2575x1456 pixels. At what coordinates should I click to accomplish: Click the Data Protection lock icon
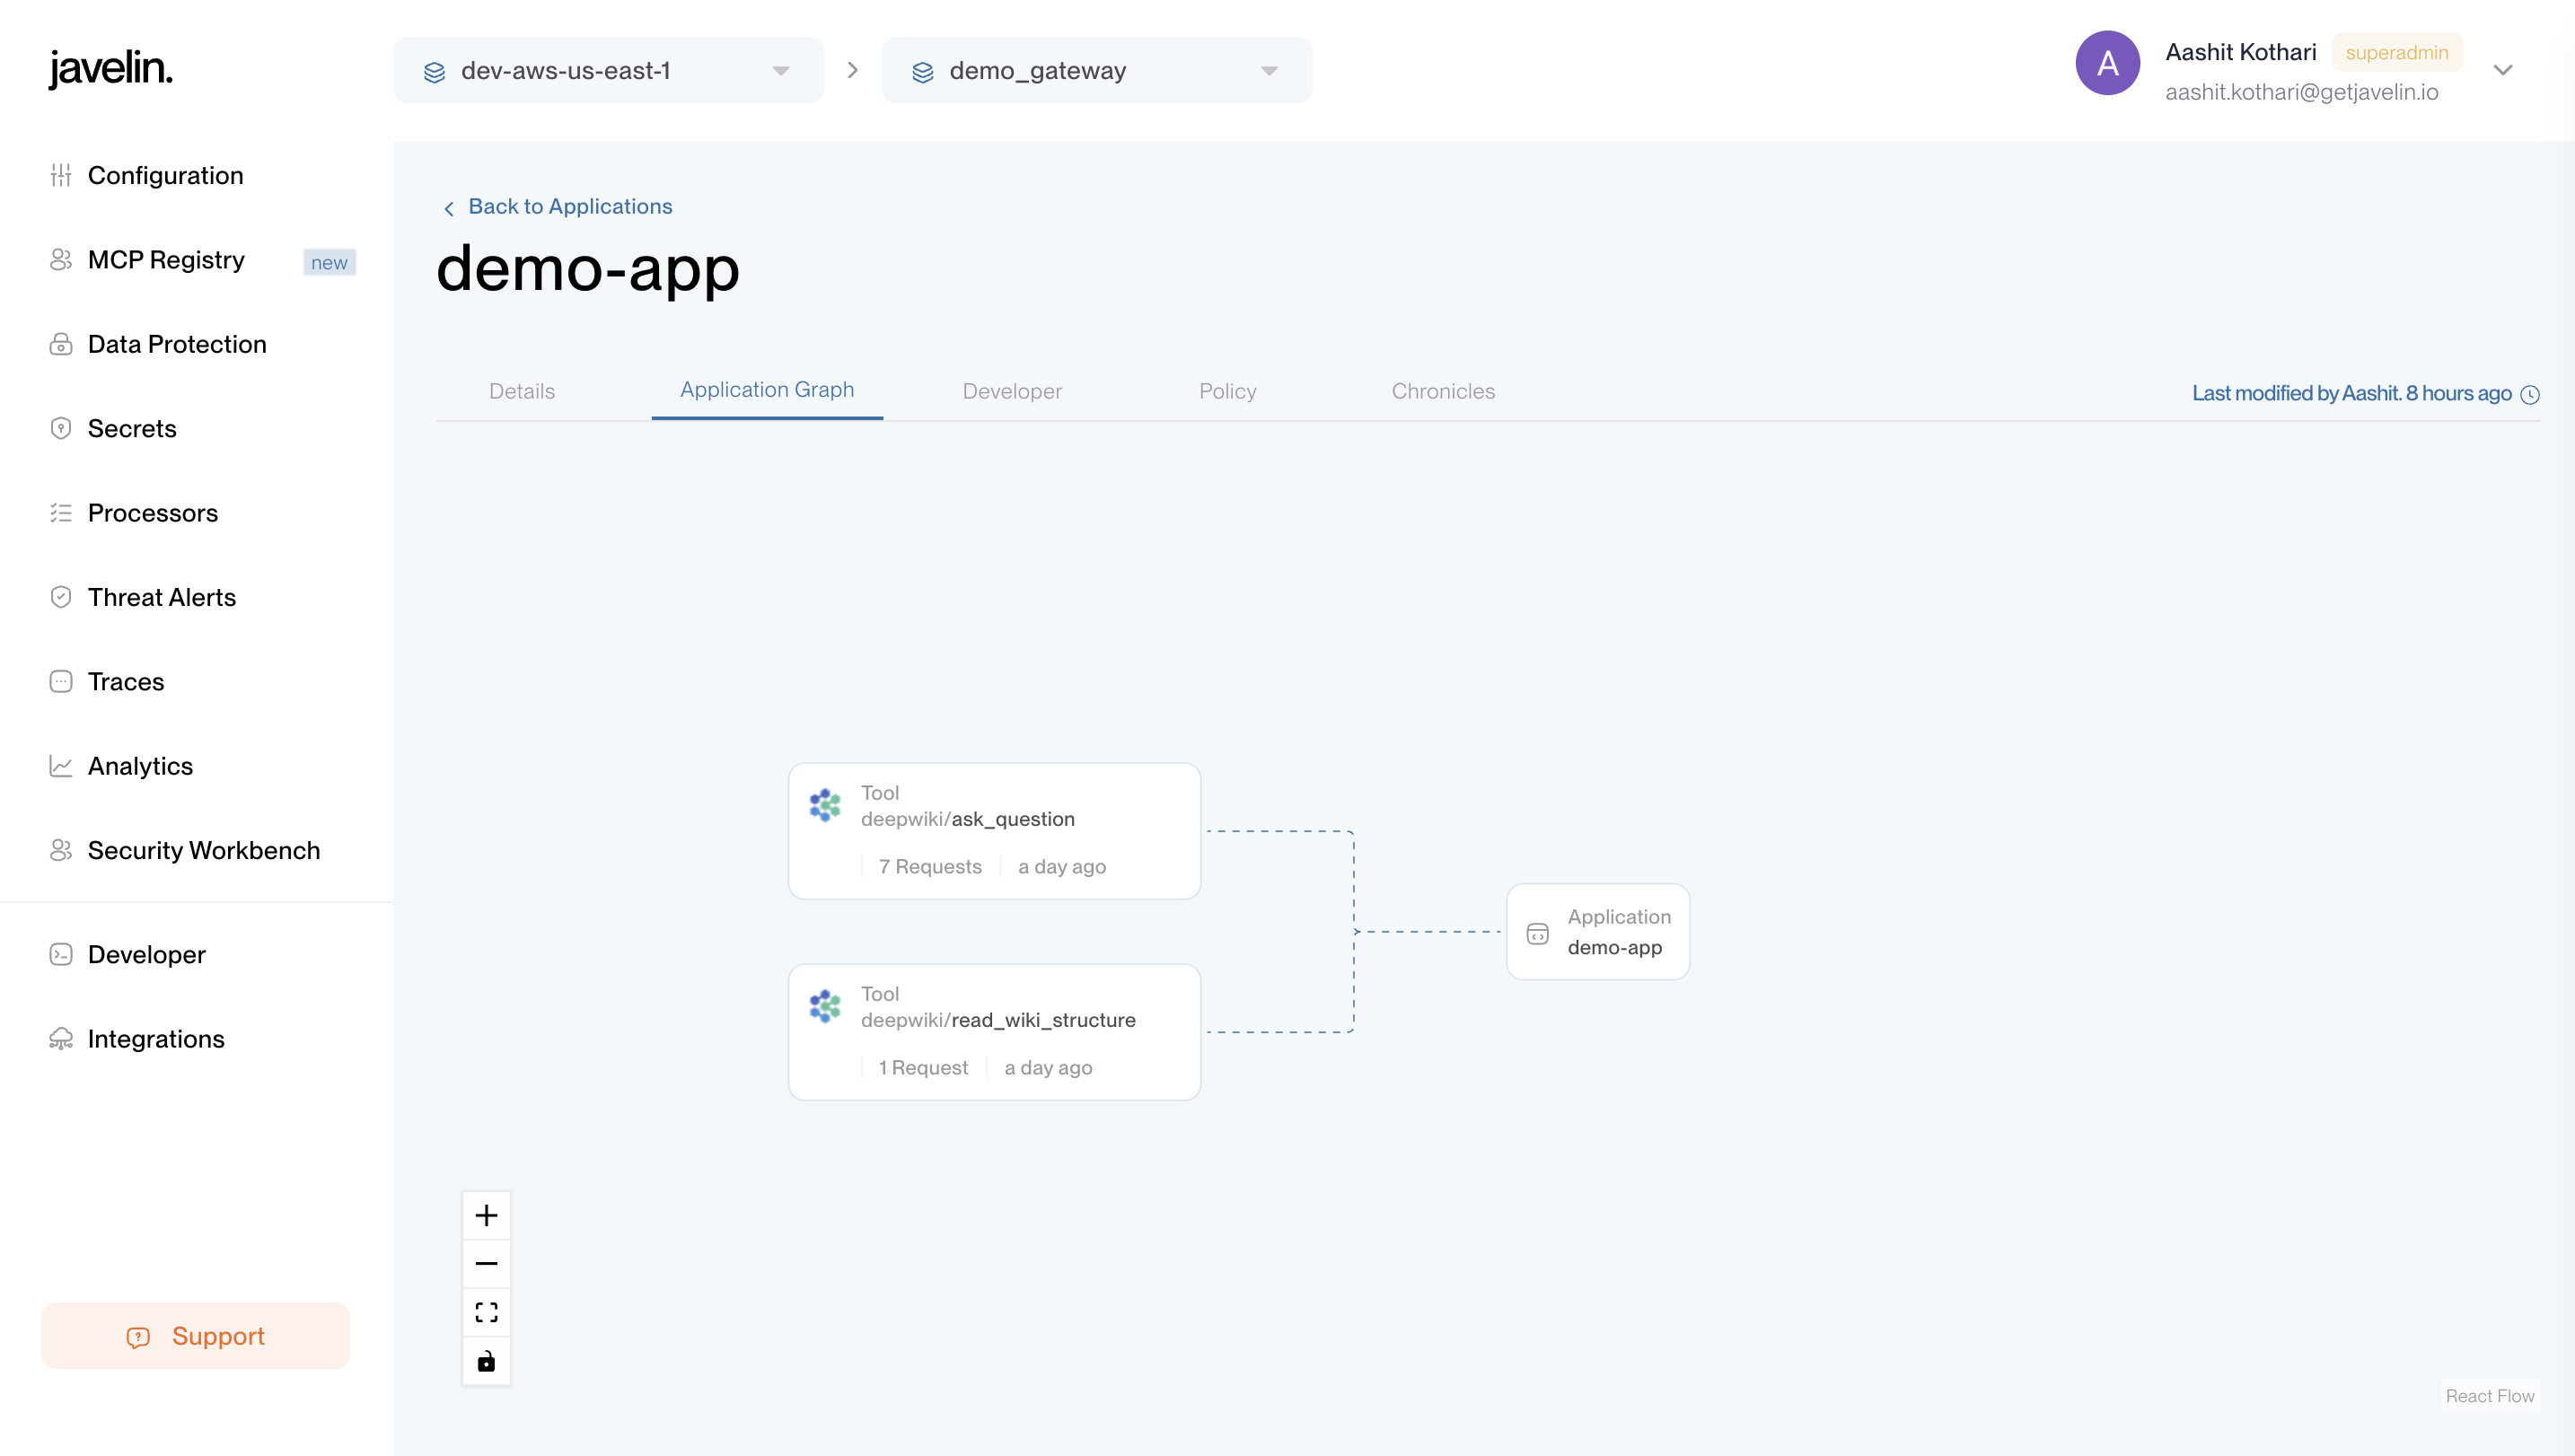61,344
